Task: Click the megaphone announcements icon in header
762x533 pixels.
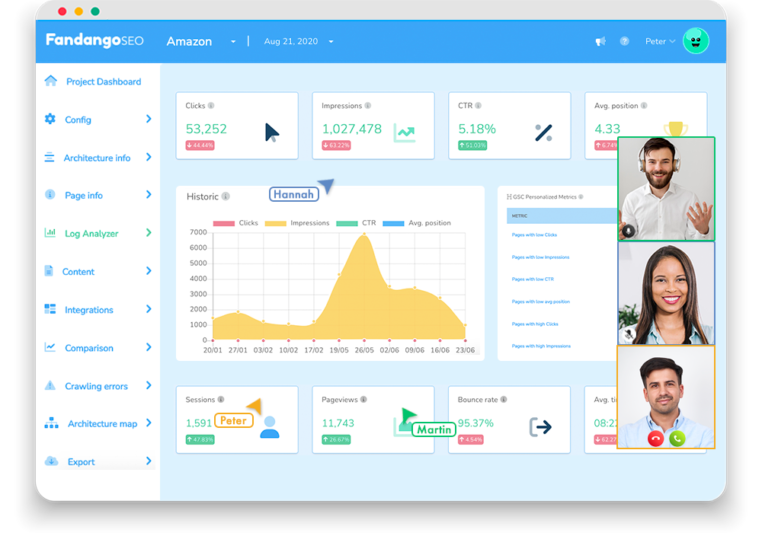Action: (x=600, y=42)
